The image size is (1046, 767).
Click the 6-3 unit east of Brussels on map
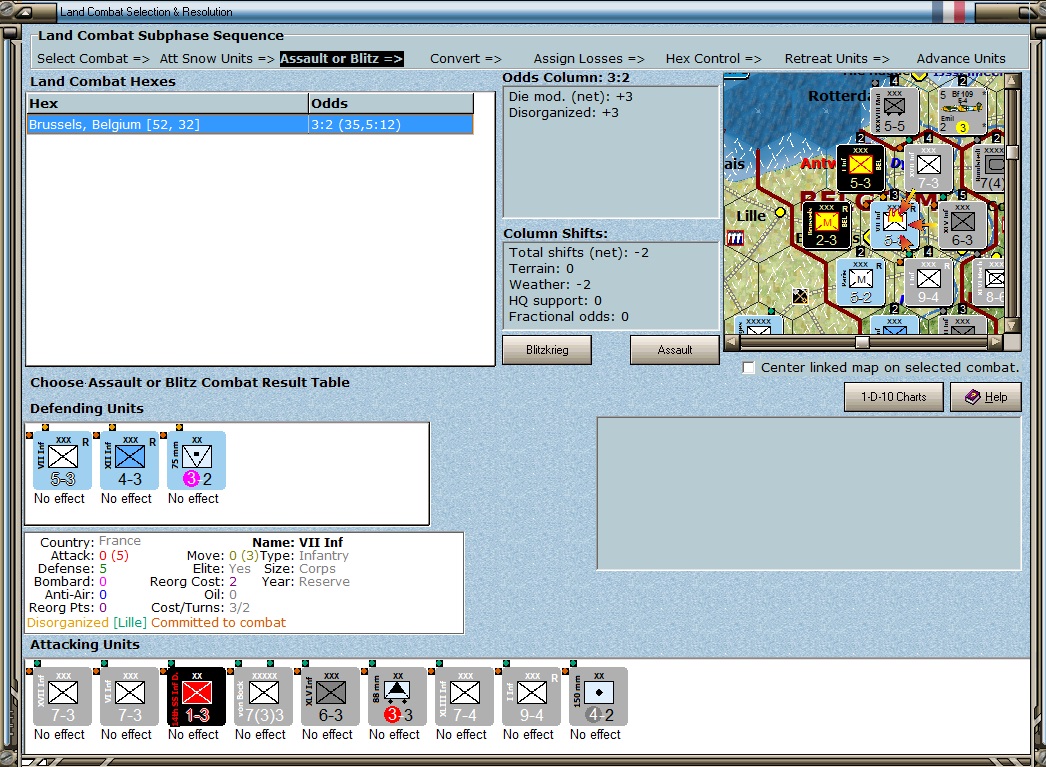962,225
